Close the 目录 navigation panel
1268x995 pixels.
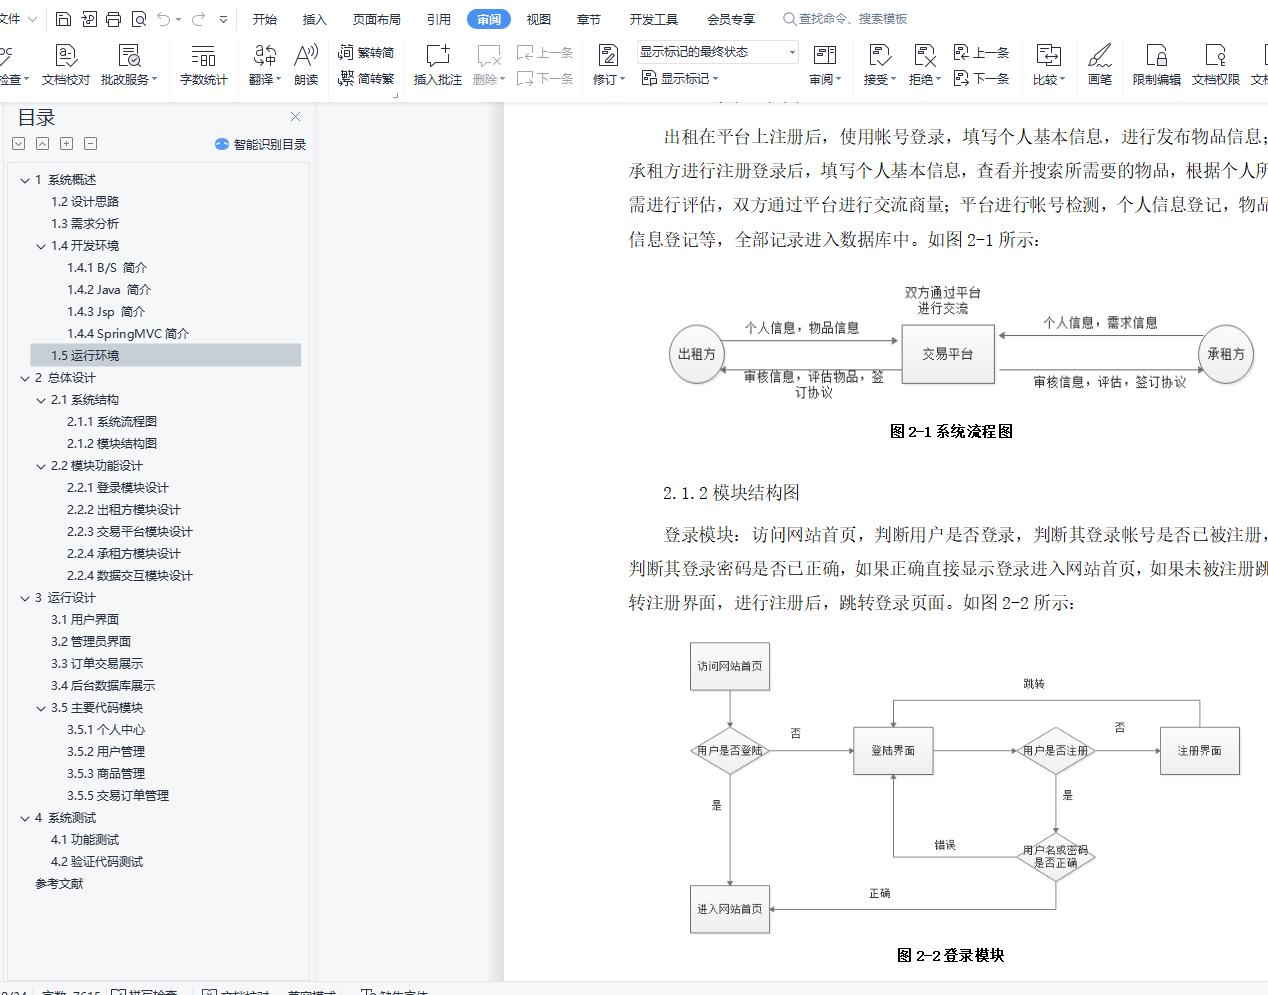point(295,117)
